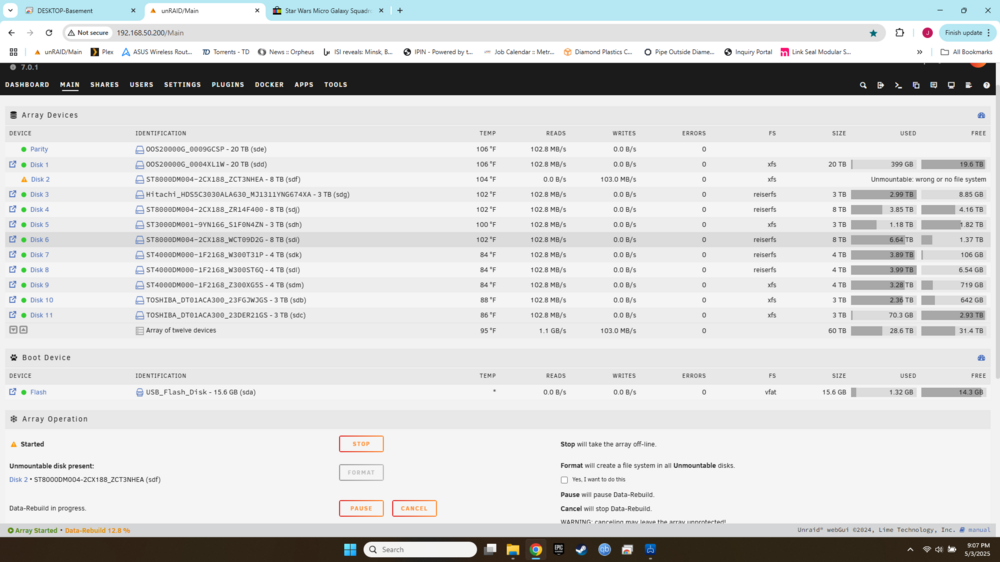Click the STOP array button
The height and width of the screenshot is (562, 1000).
pyautogui.click(x=361, y=444)
